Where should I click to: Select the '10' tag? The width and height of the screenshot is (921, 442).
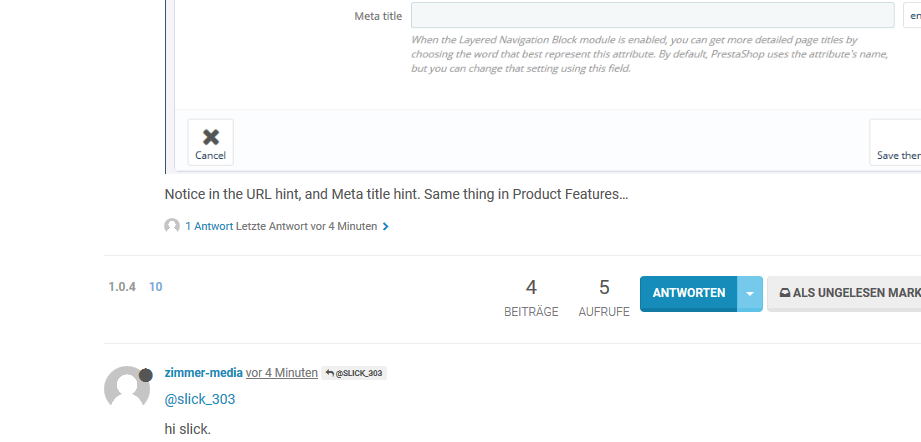pos(156,287)
